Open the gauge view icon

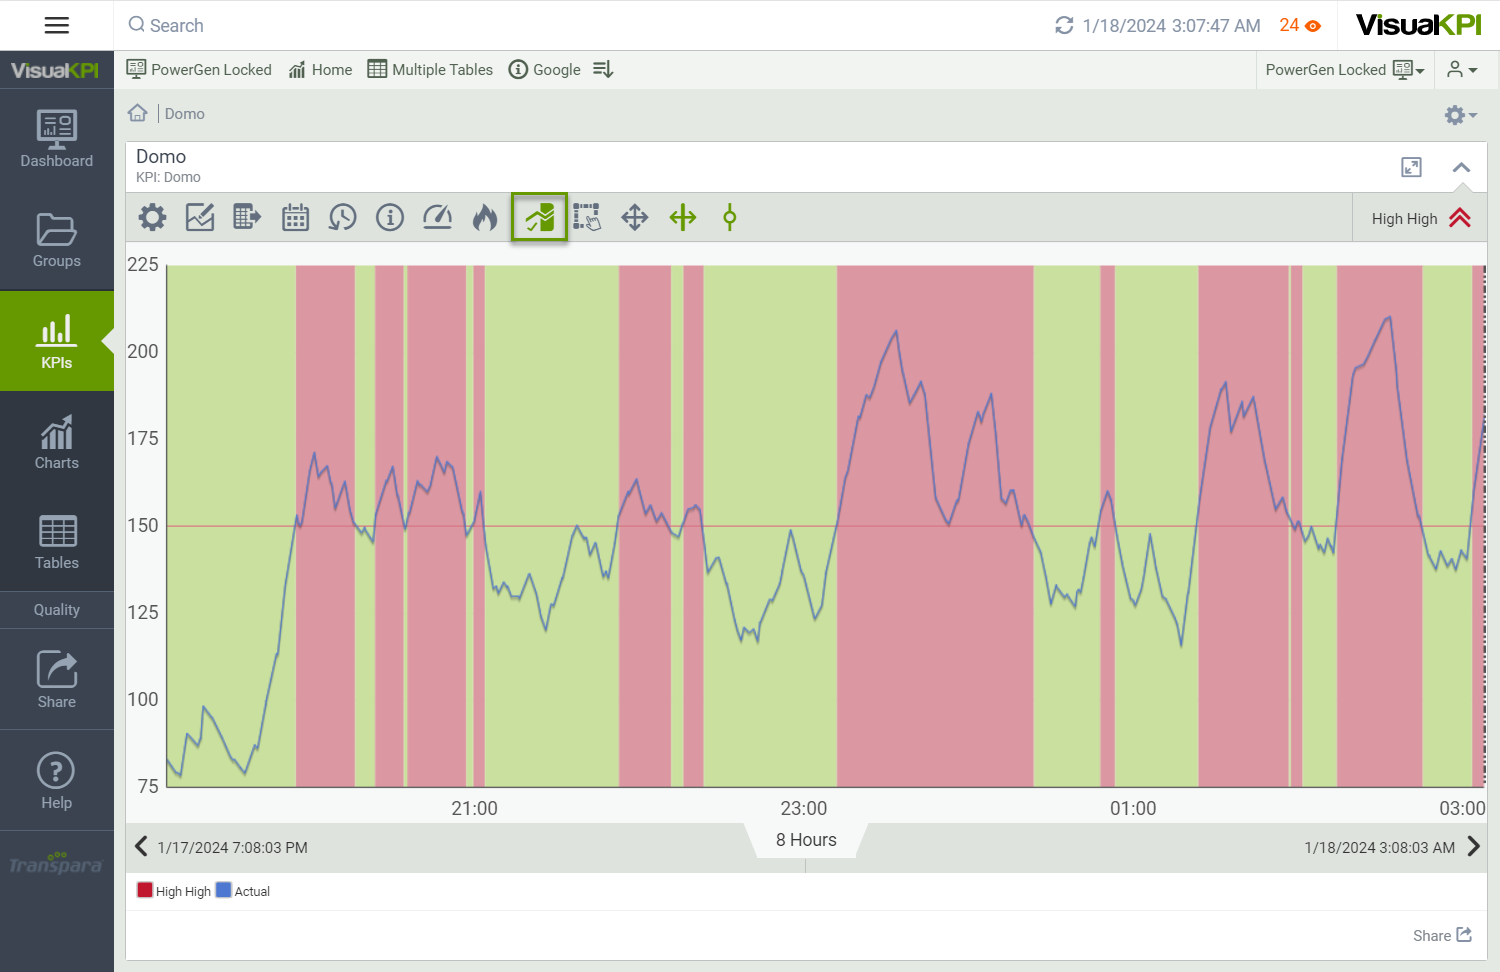pyautogui.click(x=437, y=217)
